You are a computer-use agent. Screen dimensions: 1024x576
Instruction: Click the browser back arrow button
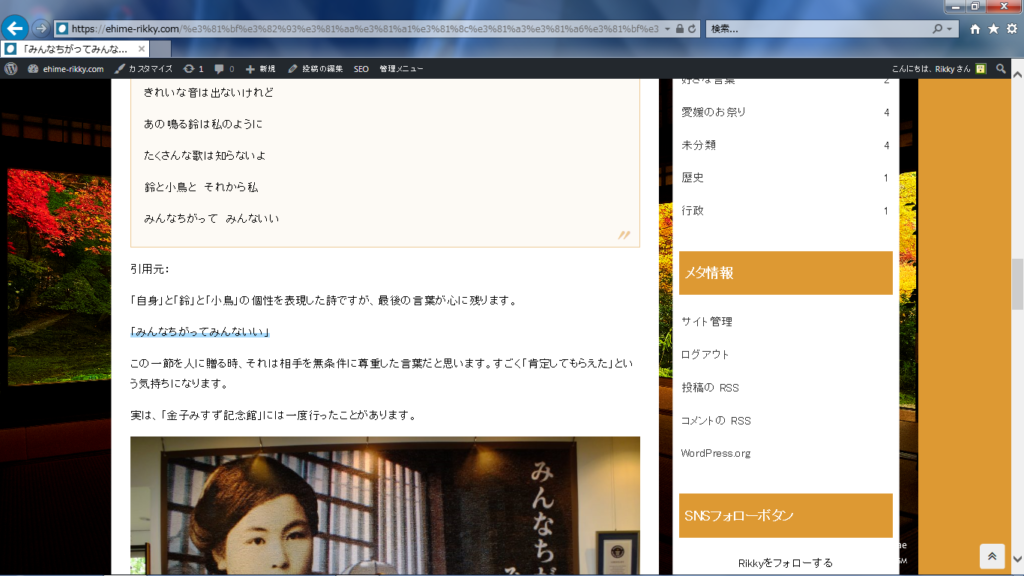(16, 28)
